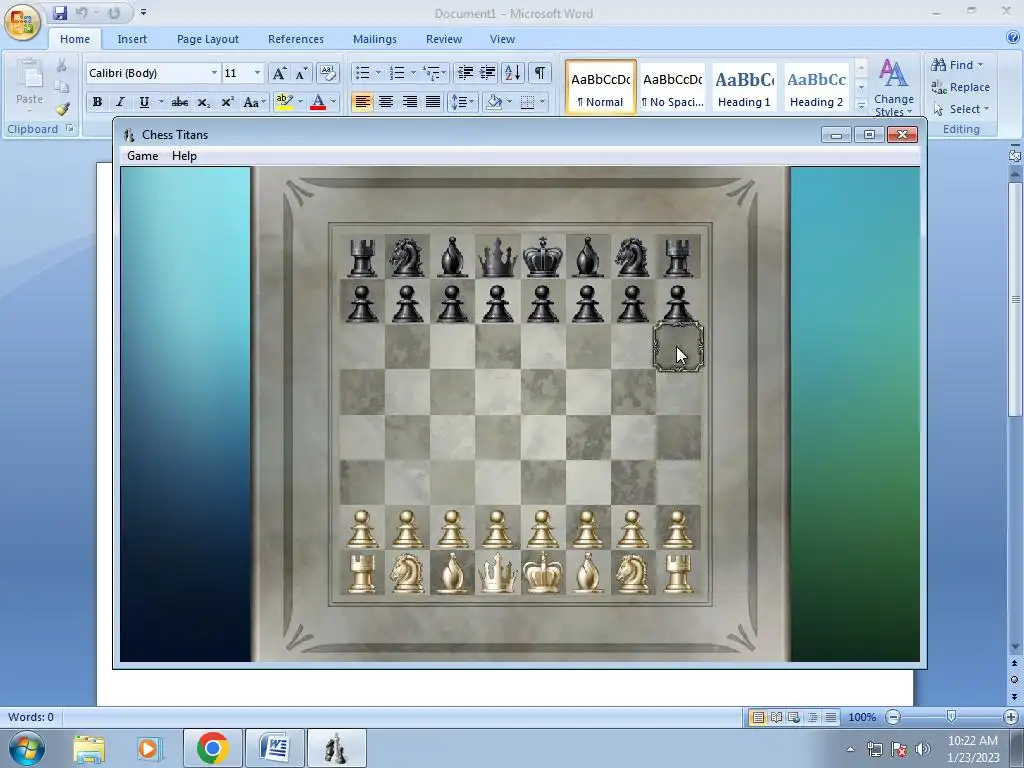Open the Change Case Aa dropdown
The image size is (1024, 768).
pos(254,103)
